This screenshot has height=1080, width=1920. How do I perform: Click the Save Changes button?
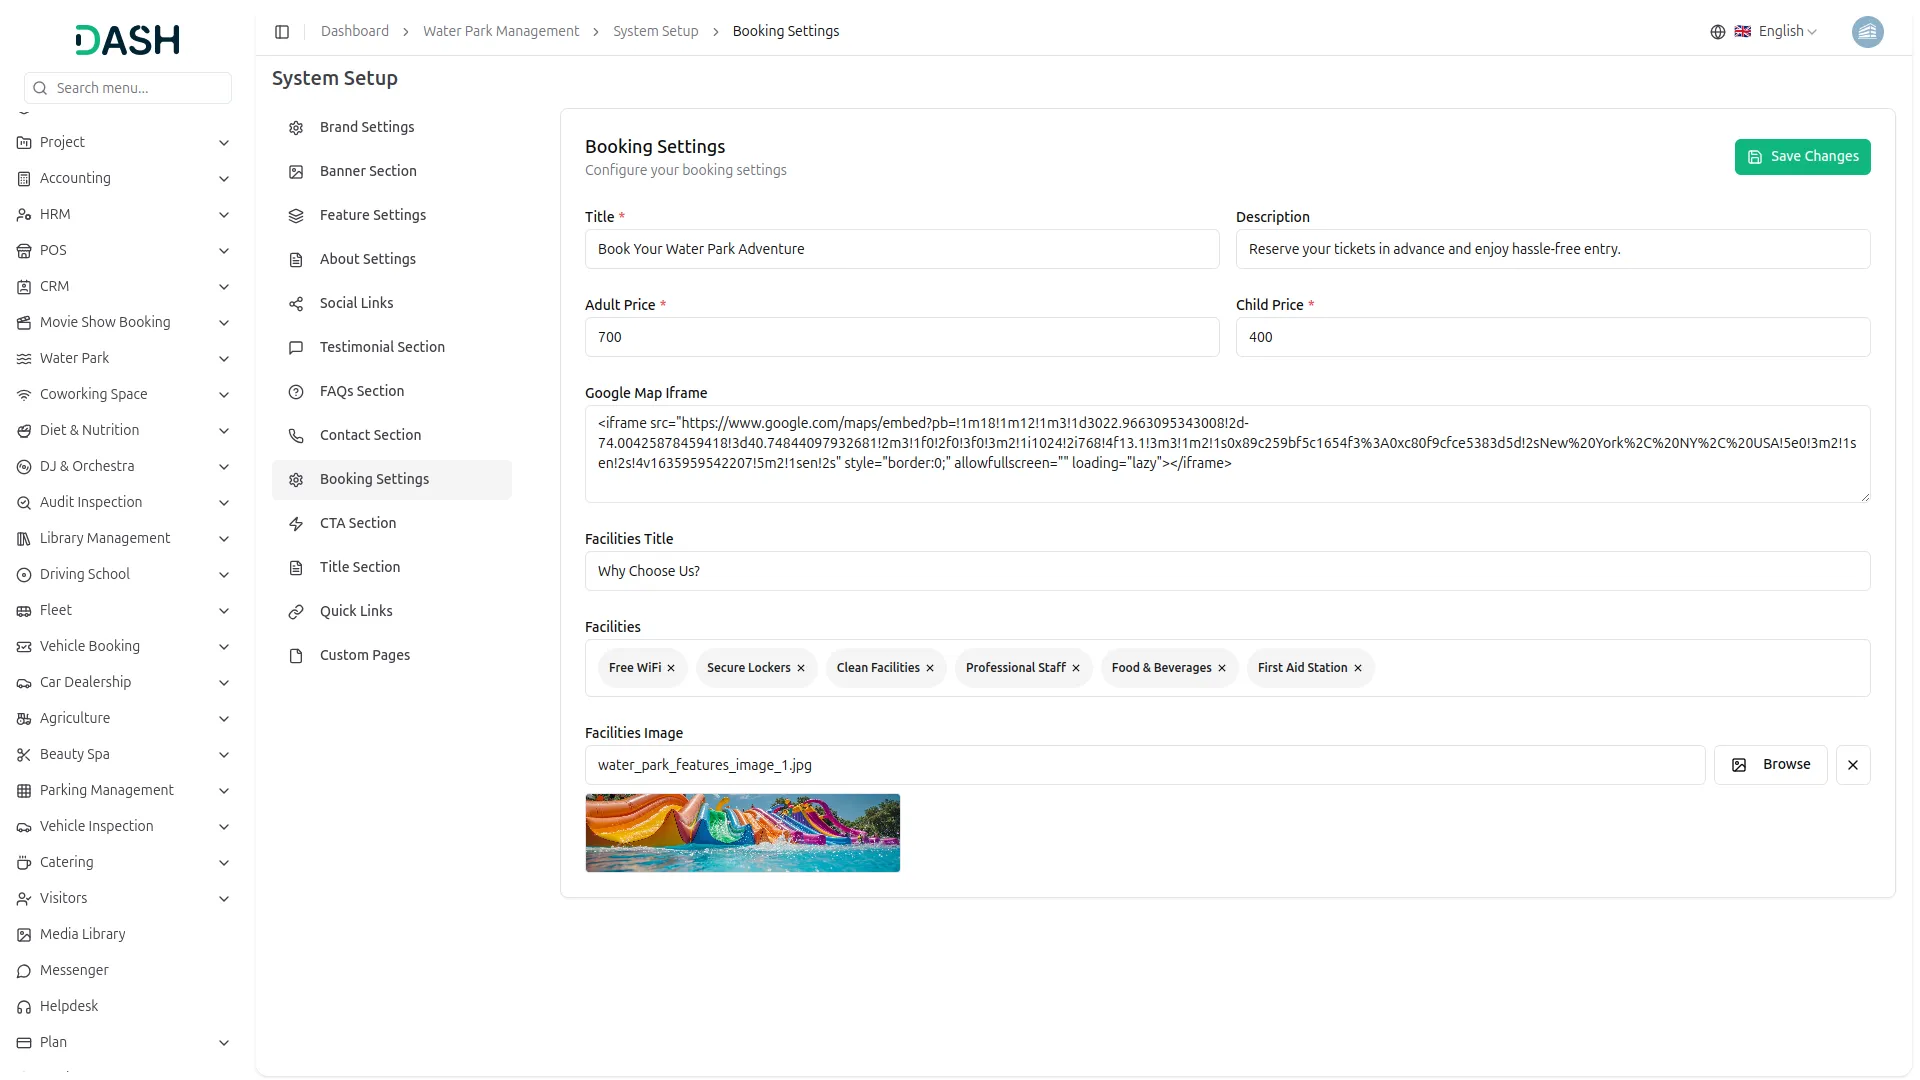[x=1802, y=157]
